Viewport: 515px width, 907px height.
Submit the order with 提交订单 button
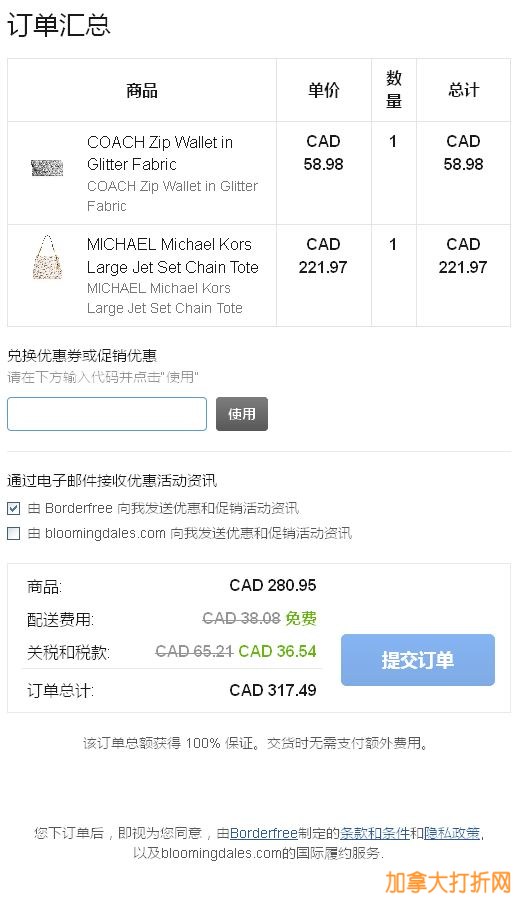click(x=418, y=660)
